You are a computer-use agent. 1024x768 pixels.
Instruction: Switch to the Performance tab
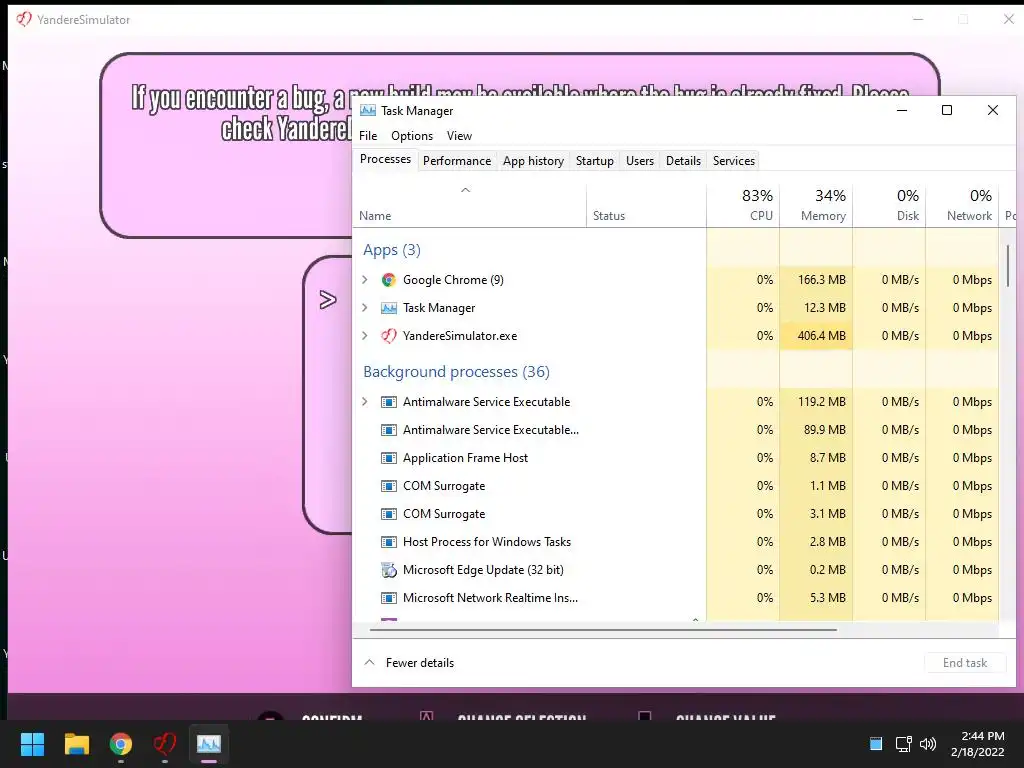point(457,161)
